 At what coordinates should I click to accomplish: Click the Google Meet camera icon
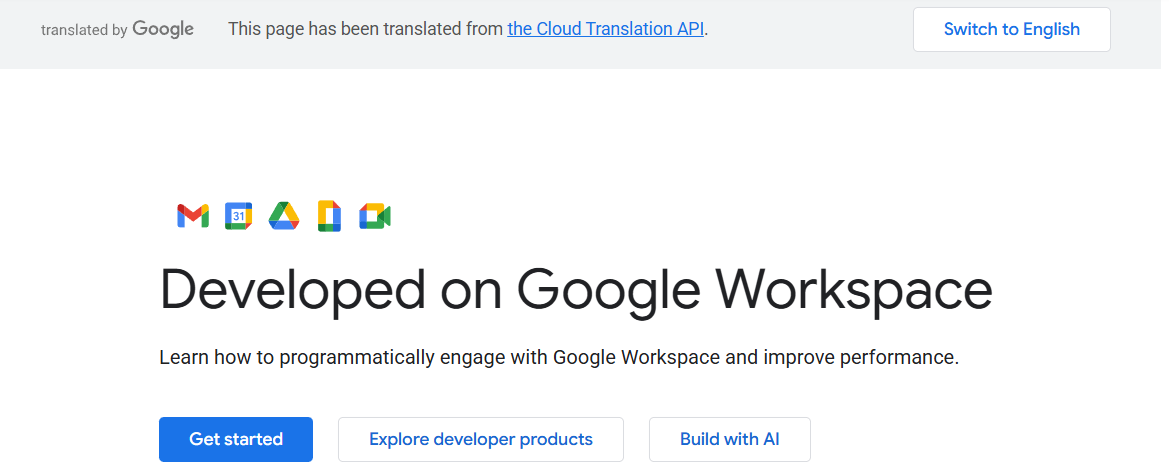(375, 215)
